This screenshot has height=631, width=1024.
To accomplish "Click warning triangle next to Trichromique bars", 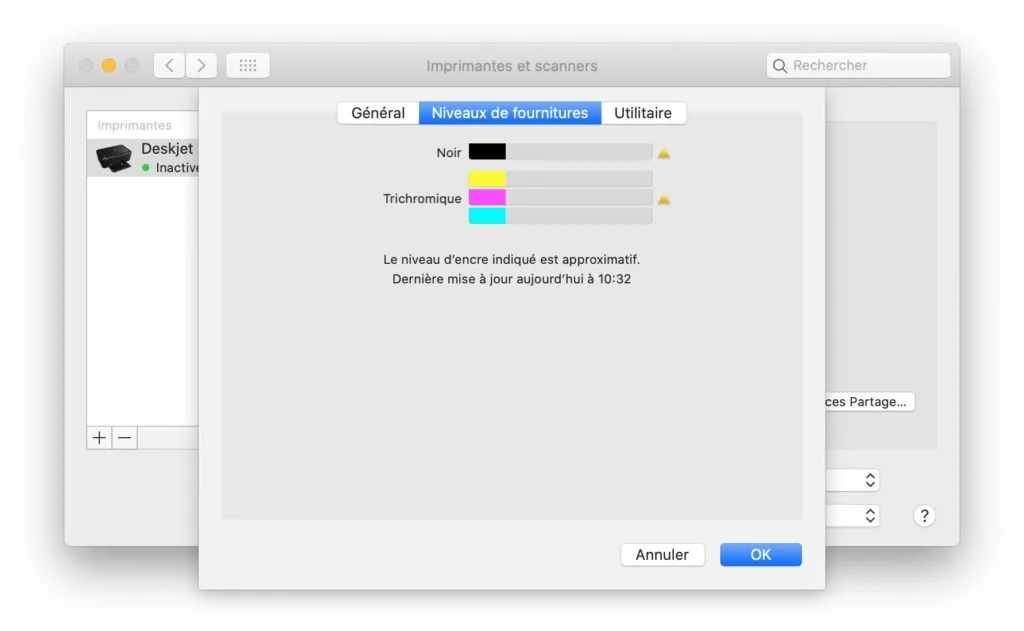I will tap(664, 199).
